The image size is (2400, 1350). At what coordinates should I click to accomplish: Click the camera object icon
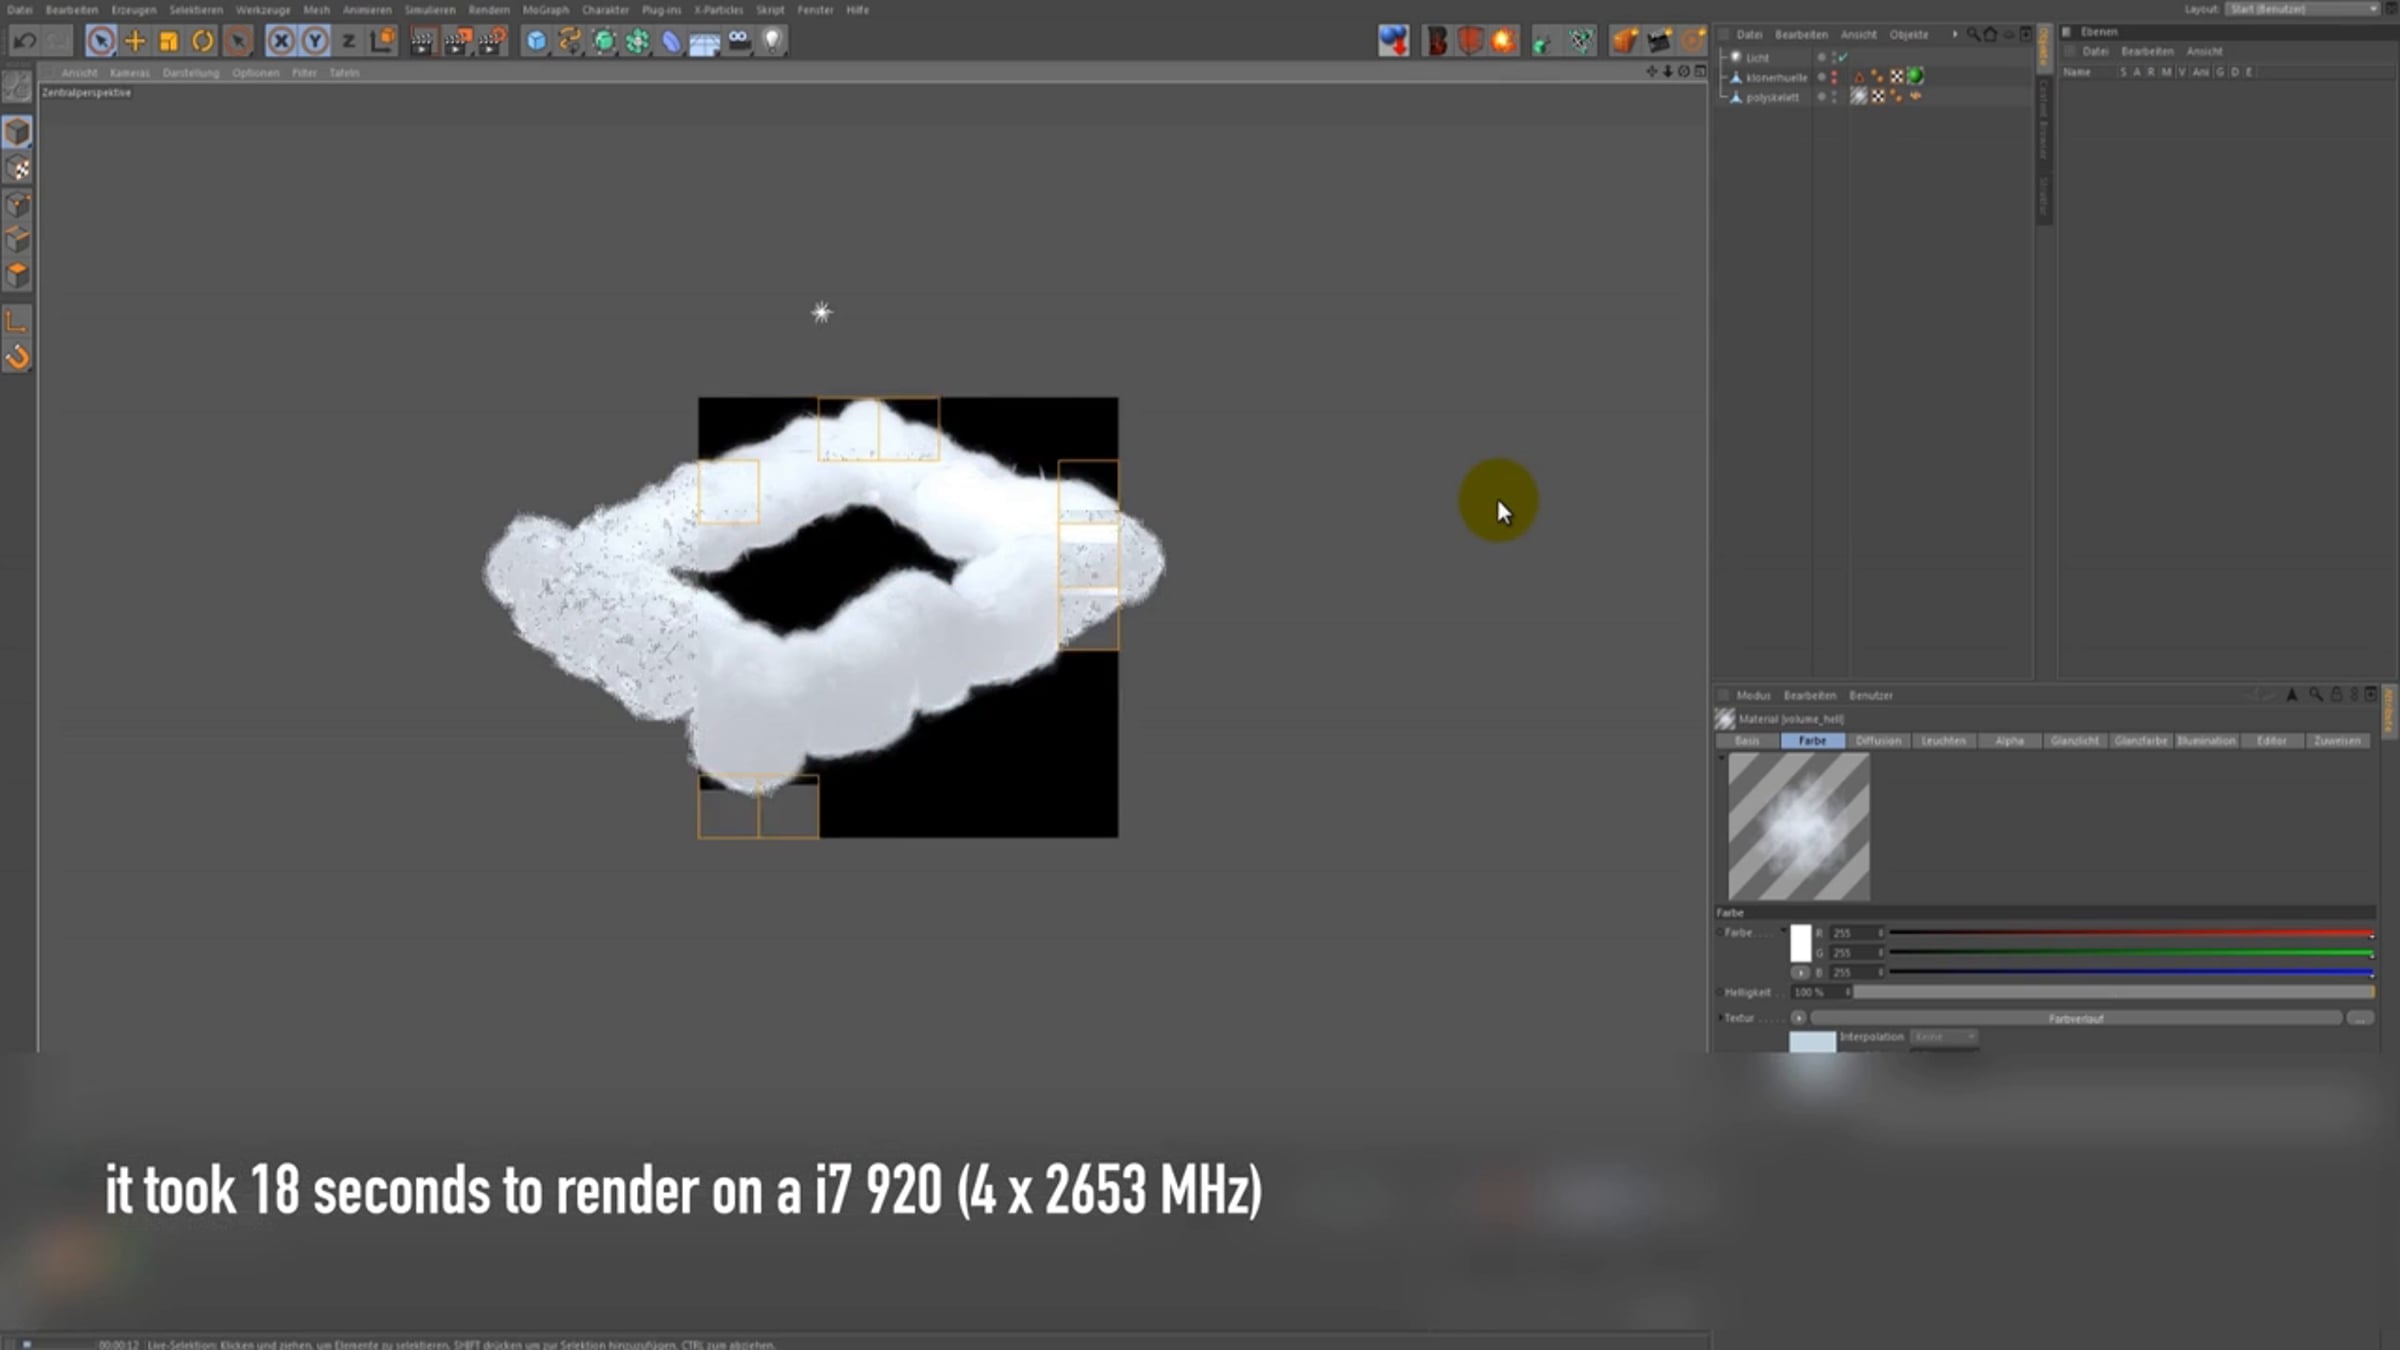(739, 41)
